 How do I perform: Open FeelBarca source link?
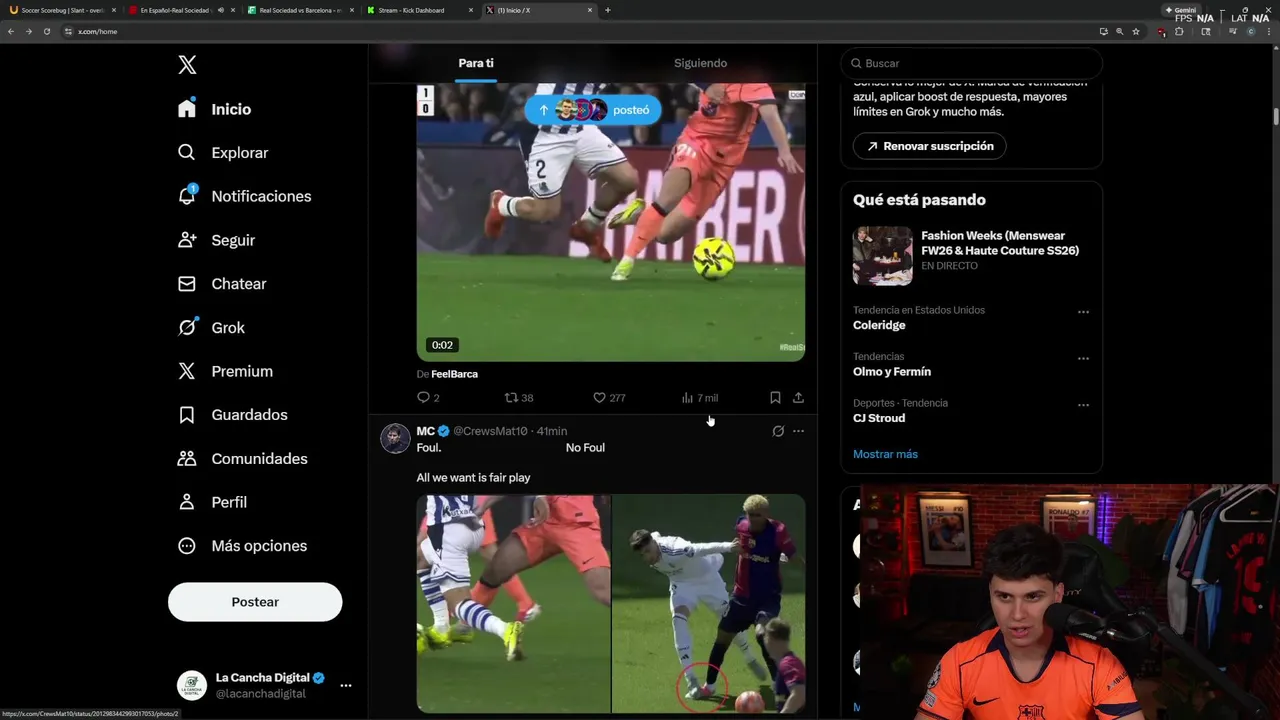click(454, 374)
